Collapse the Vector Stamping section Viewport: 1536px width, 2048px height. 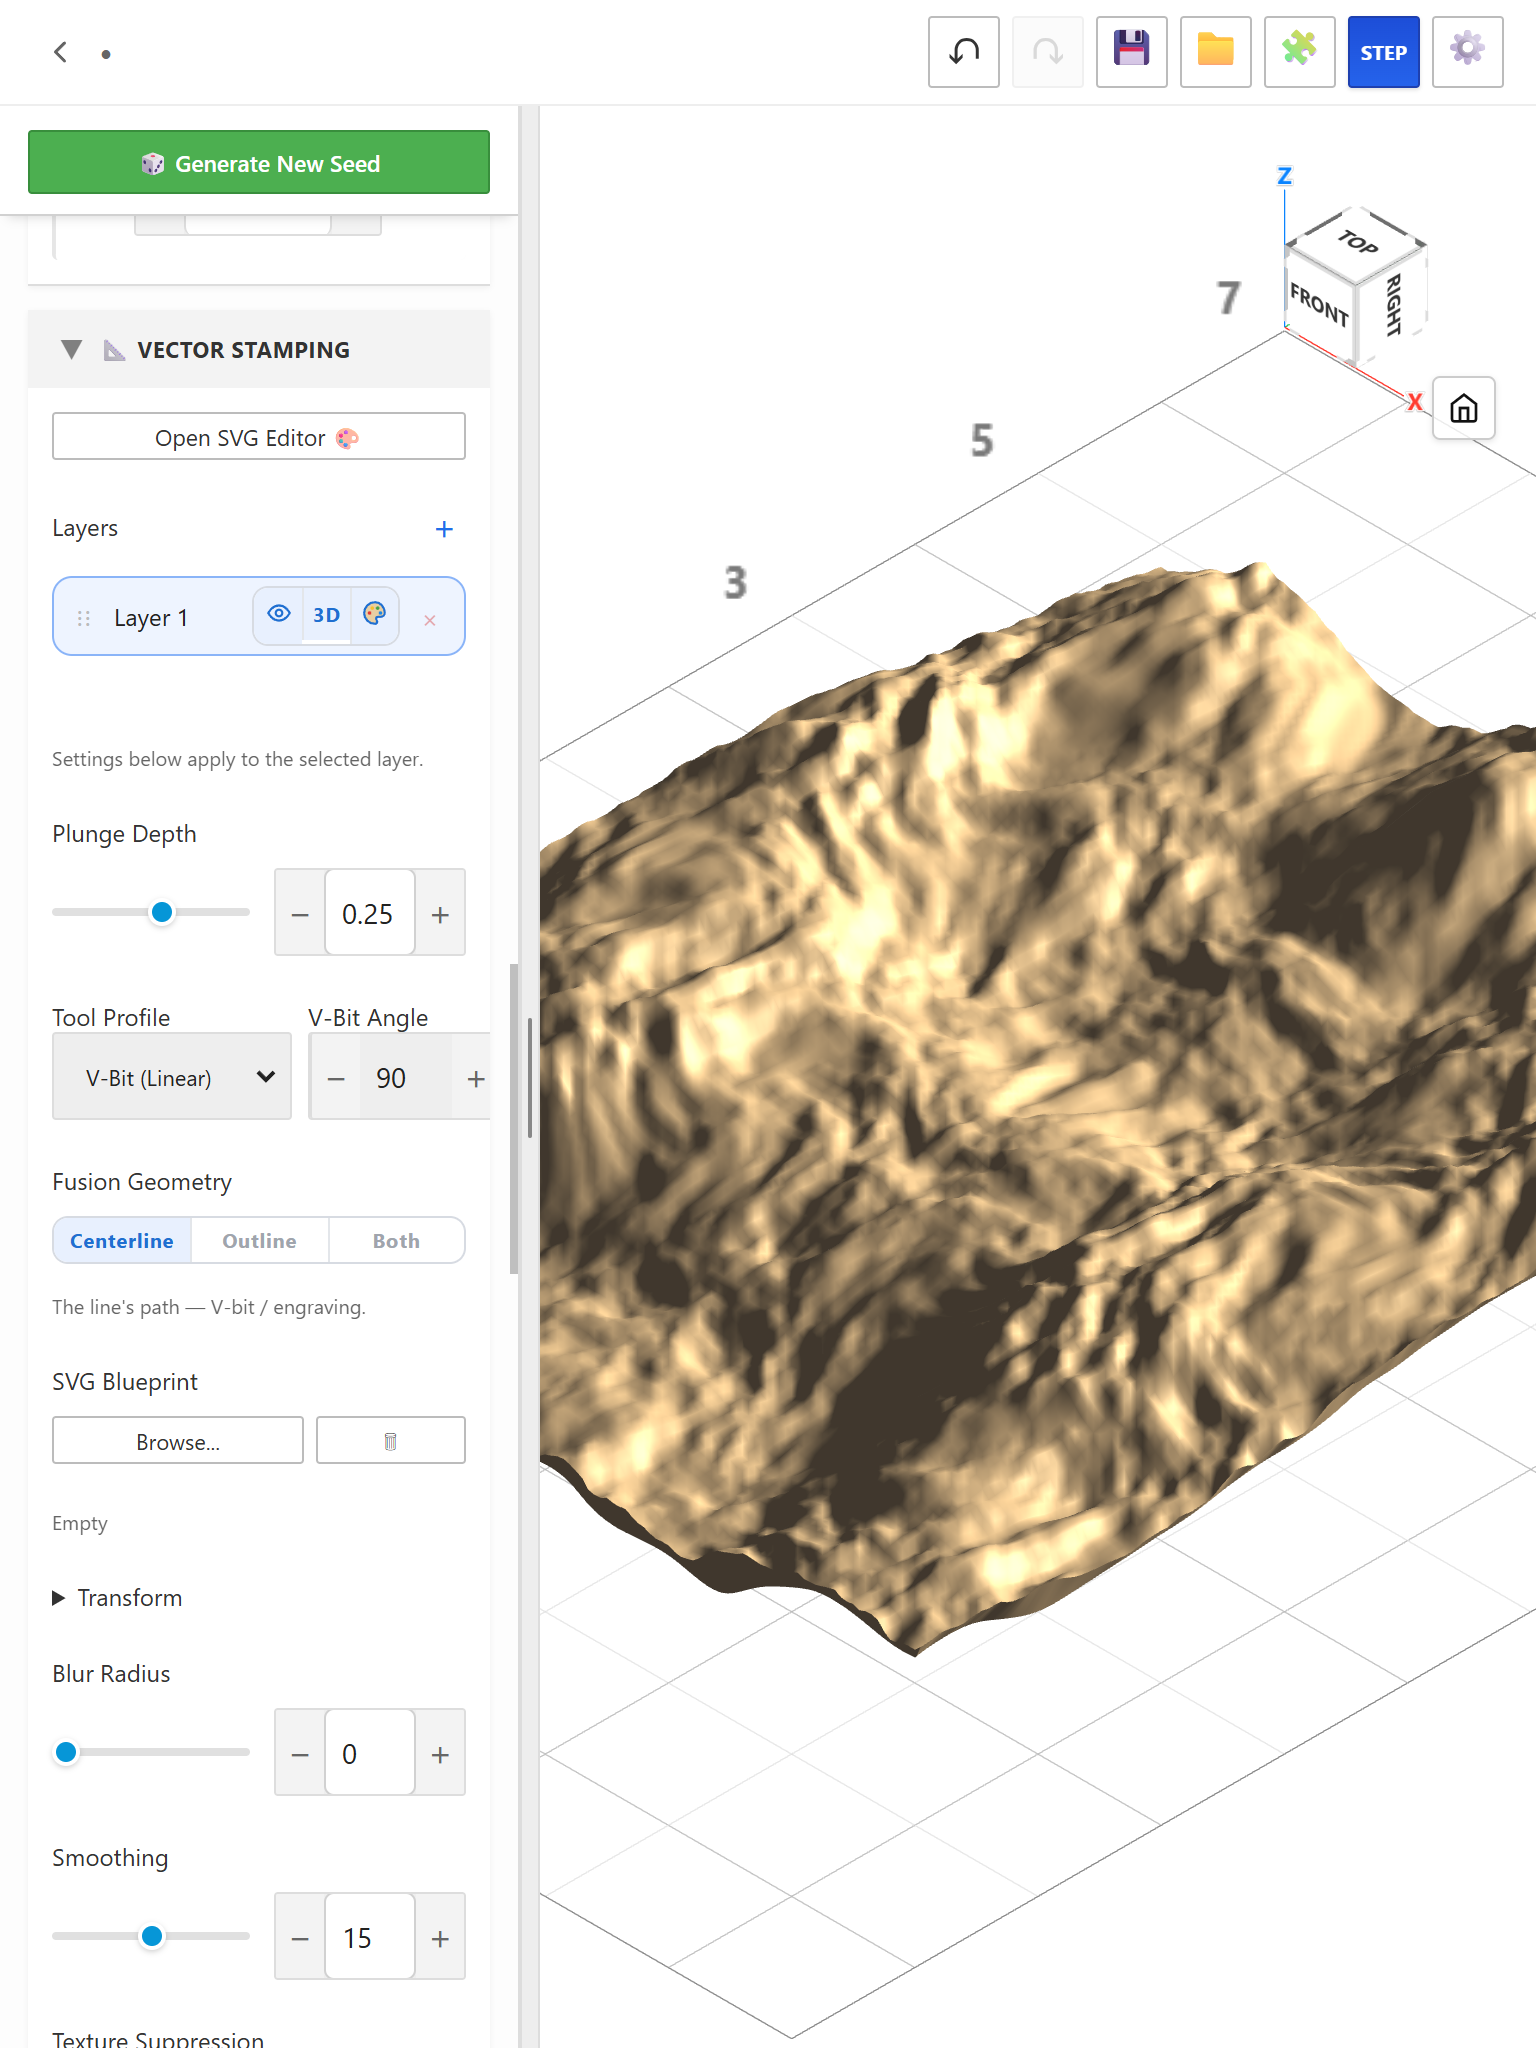(71, 349)
